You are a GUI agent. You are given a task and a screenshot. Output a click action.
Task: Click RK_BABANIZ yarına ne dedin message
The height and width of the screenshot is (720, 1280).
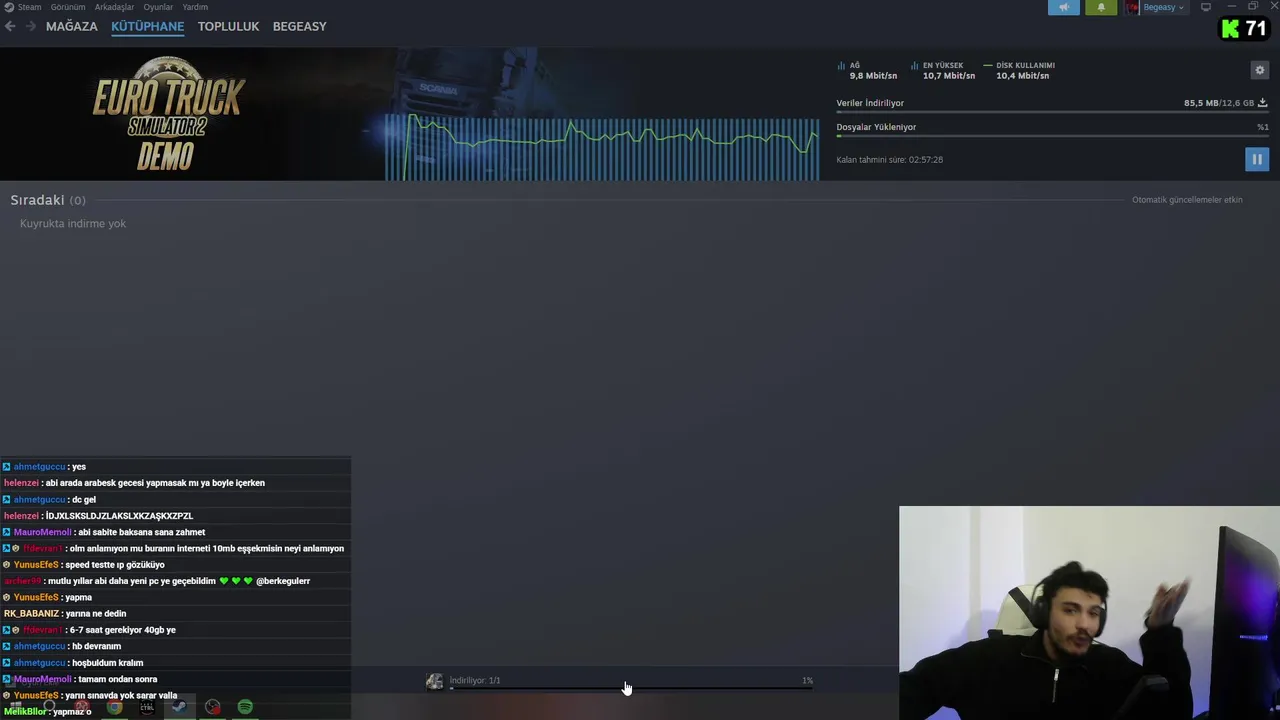(x=65, y=614)
